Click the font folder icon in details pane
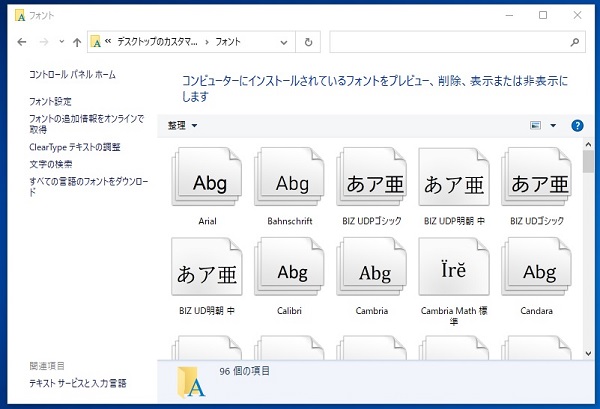The height and width of the screenshot is (409, 600). pos(191,382)
